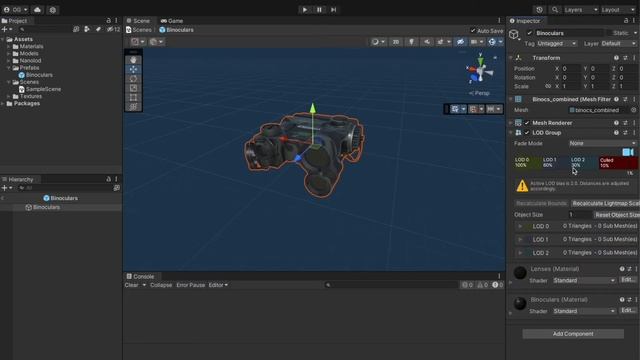Expand the Materials folder in Project
Image resolution: width=640 pixels, height=360 pixels.
pos(9,47)
